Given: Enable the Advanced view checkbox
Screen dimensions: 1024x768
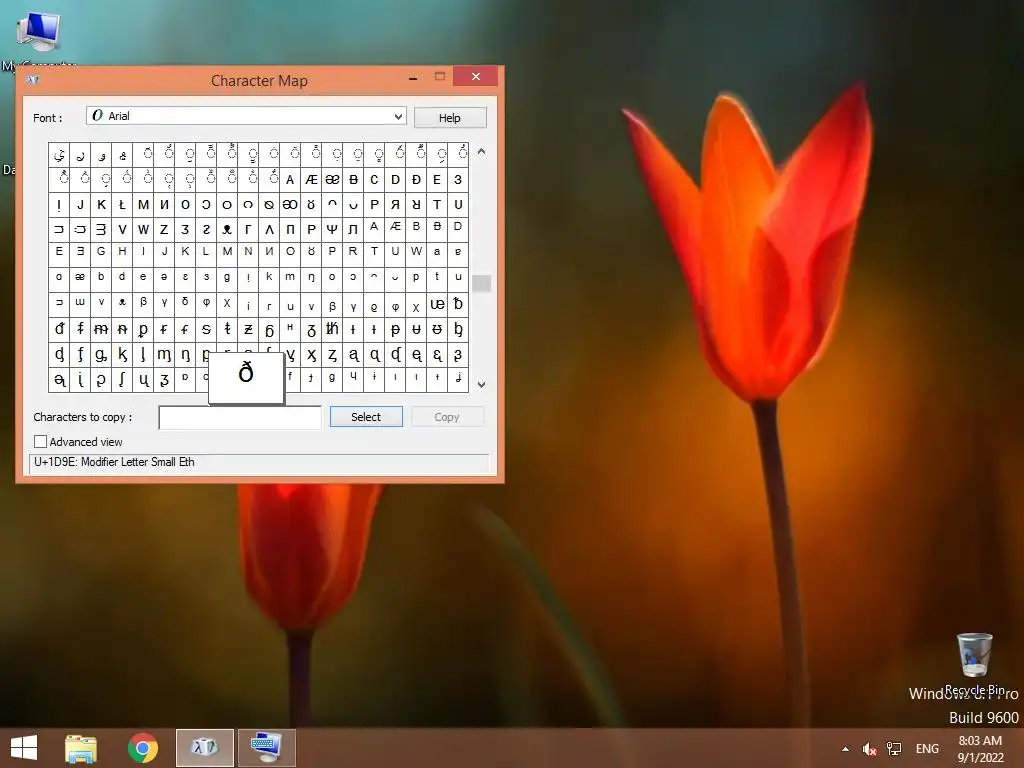Looking at the screenshot, I should [40, 442].
